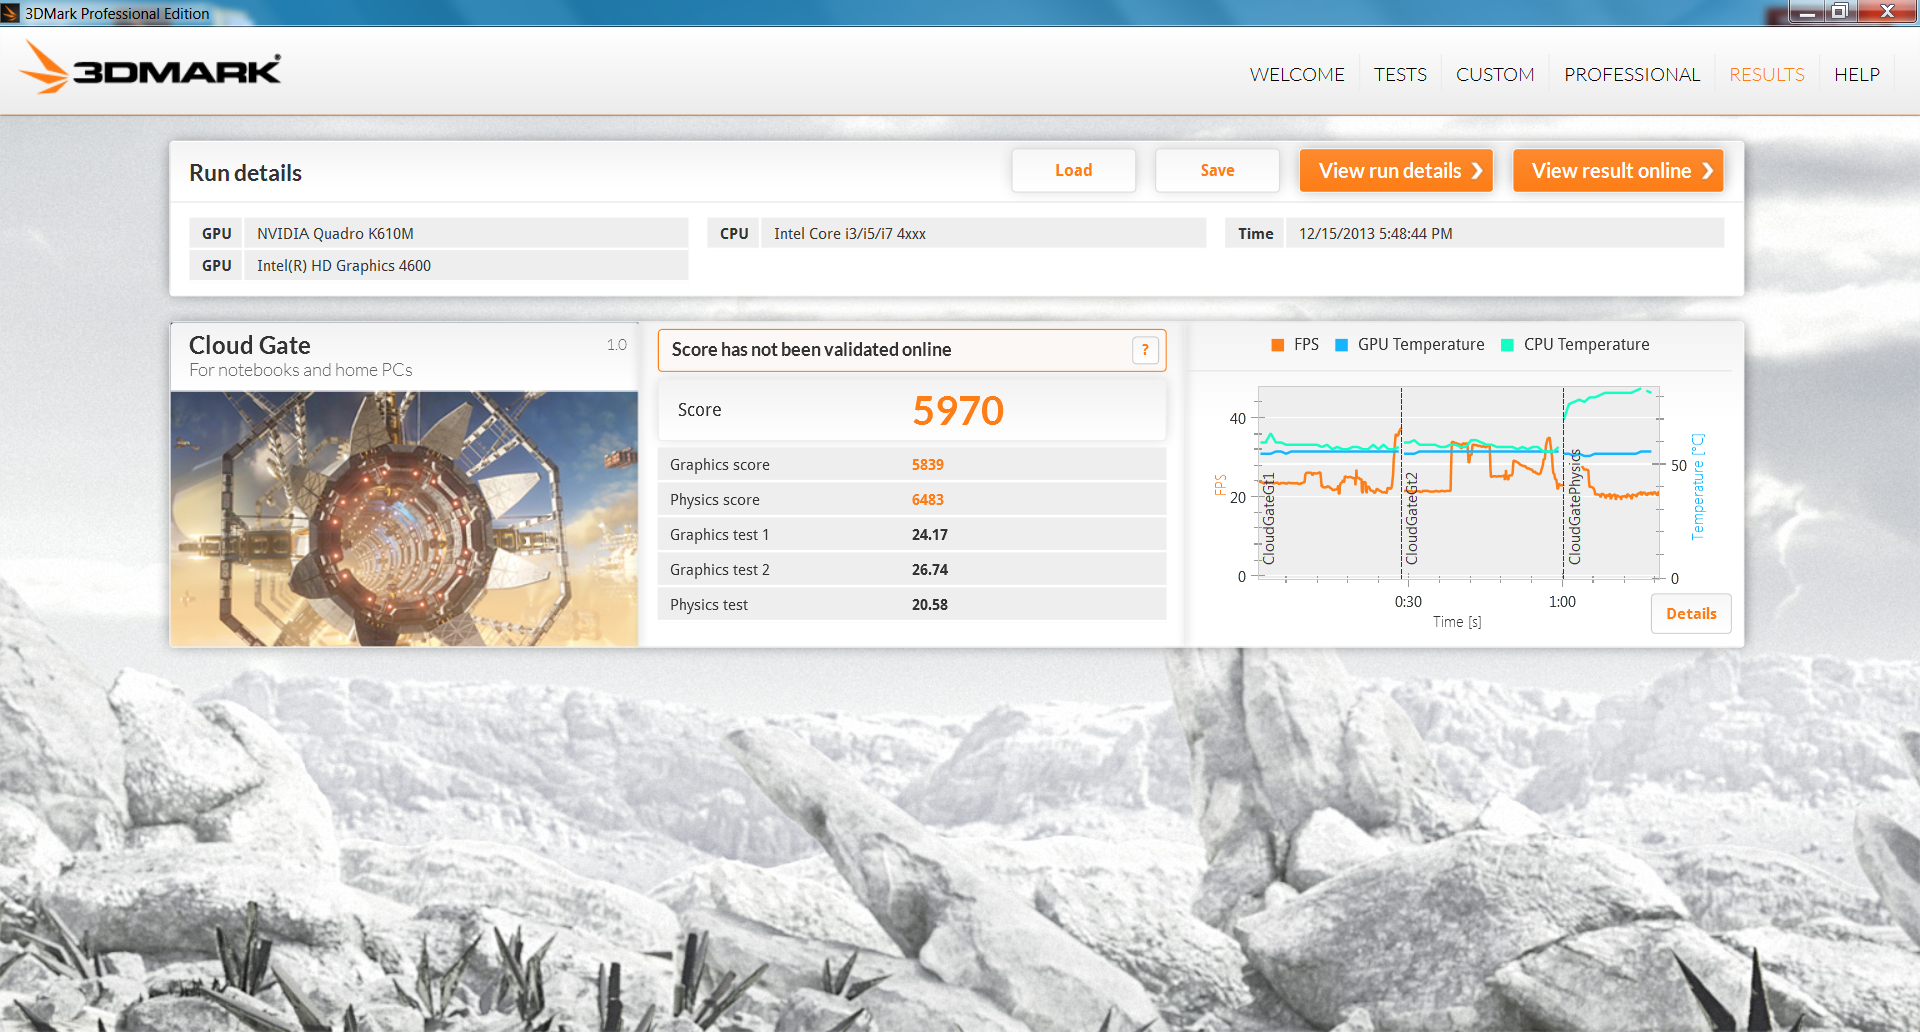Click the GPU Temperature legend label

coord(1421,345)
